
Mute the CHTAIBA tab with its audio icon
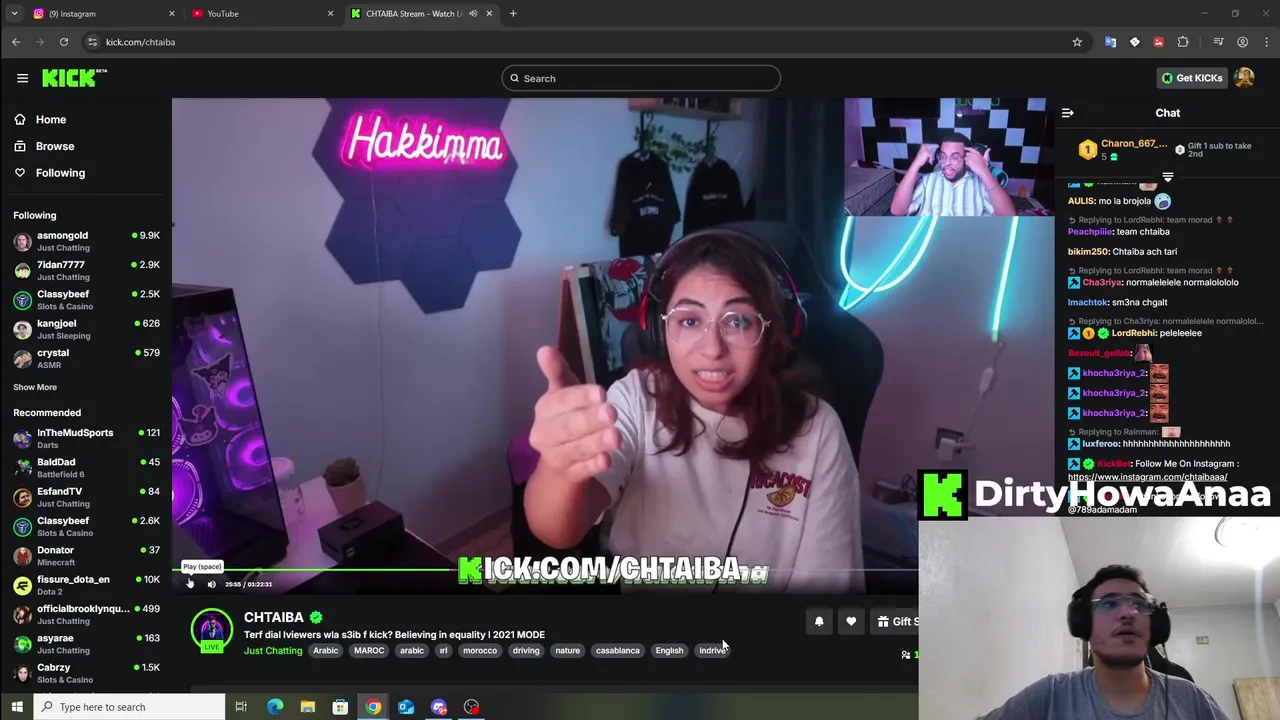point(473,14)
